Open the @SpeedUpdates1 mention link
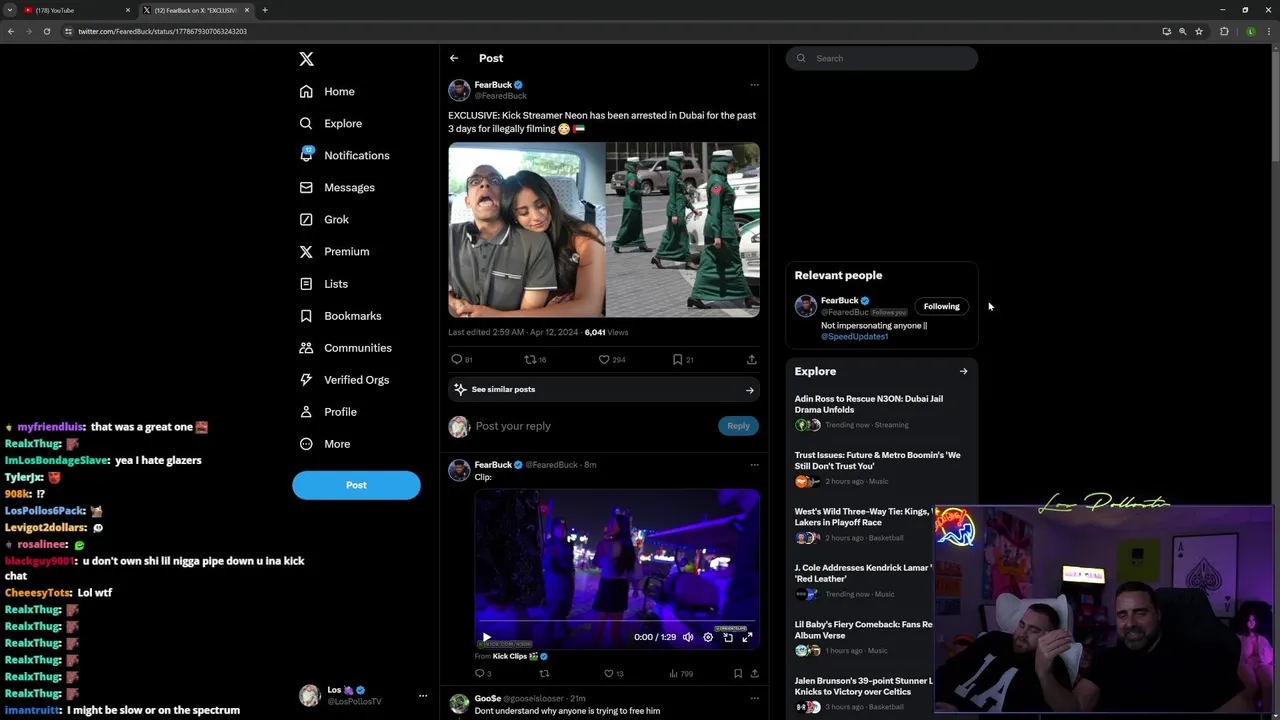Image resolution: width=1280 pixels, height=720 pixels. click(x=855, y=337)
